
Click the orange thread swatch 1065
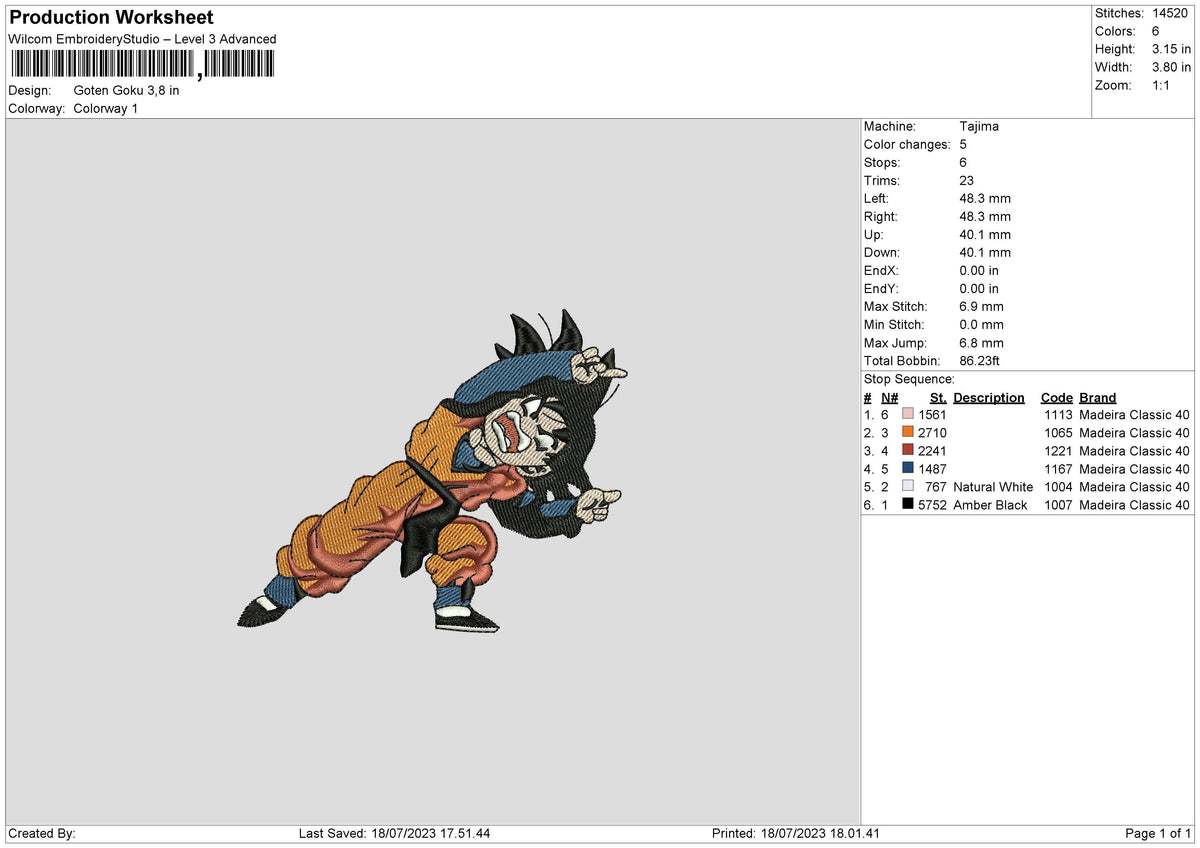click(x=908, y=432)
